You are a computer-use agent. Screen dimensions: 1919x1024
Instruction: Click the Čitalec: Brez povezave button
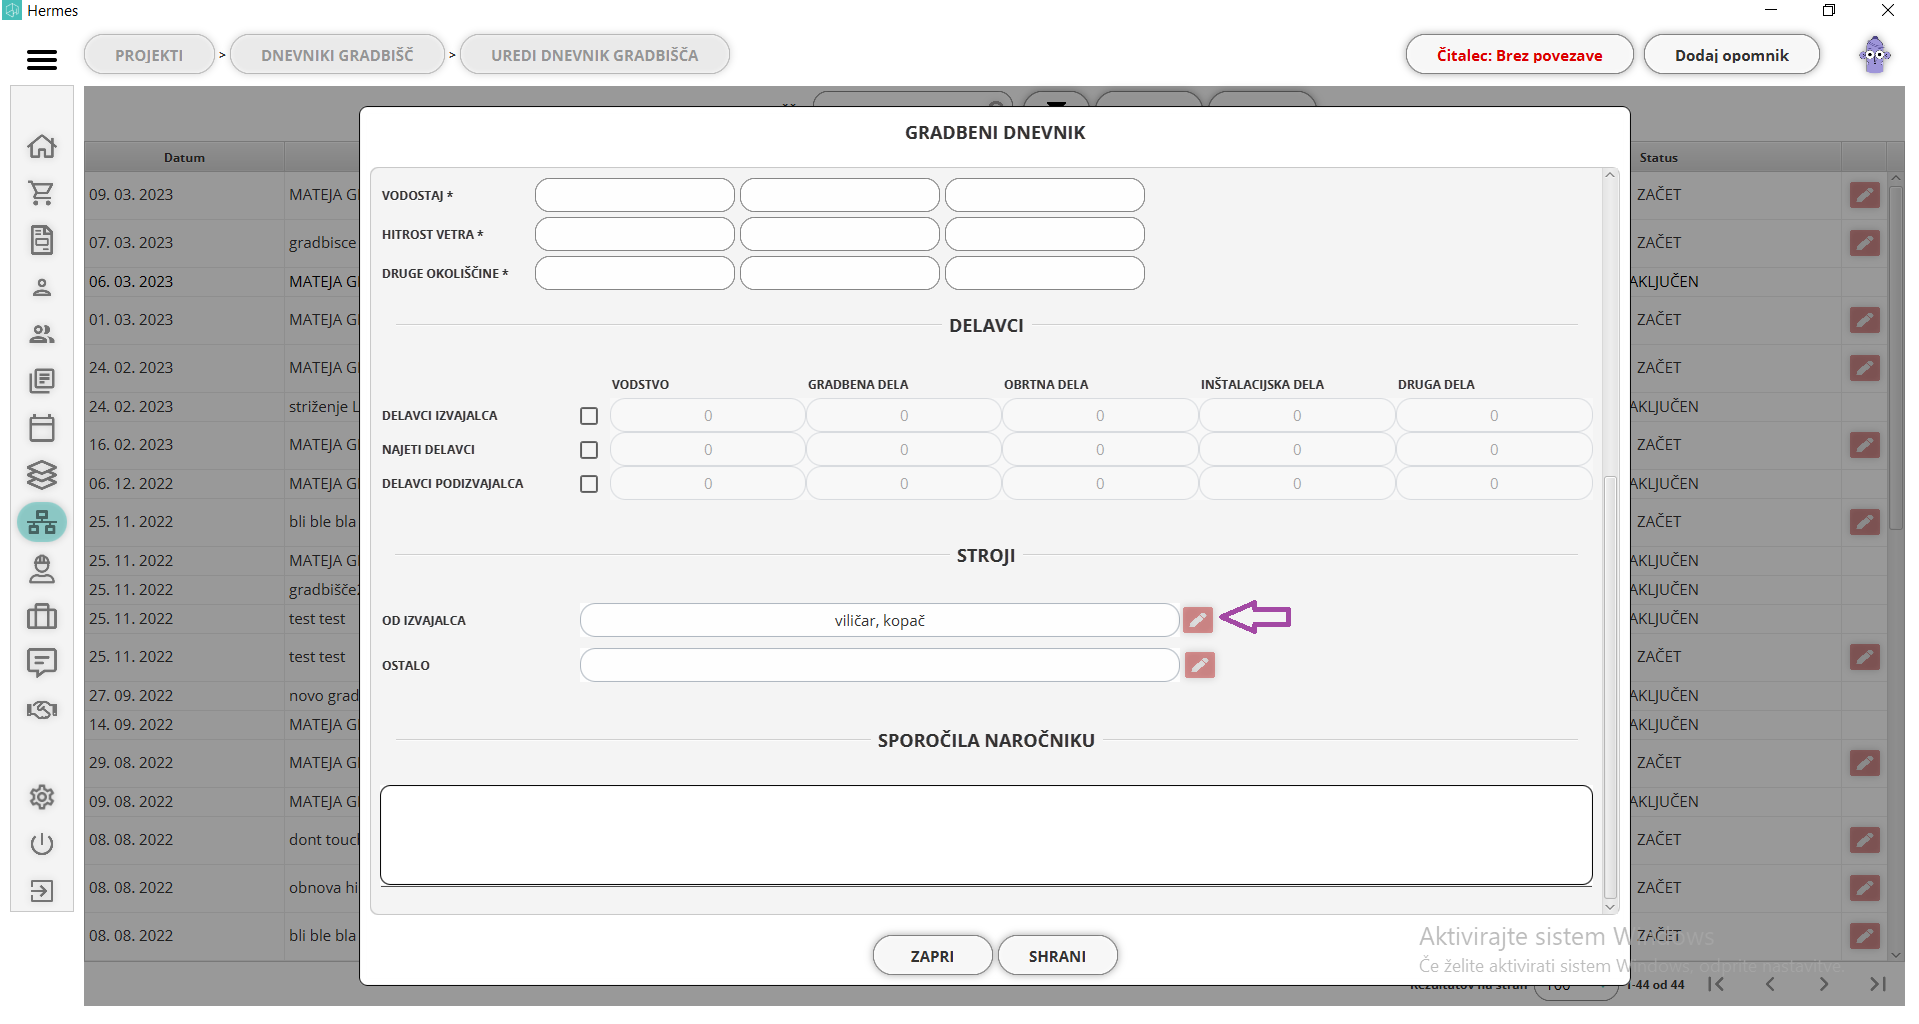(1519, 55)
